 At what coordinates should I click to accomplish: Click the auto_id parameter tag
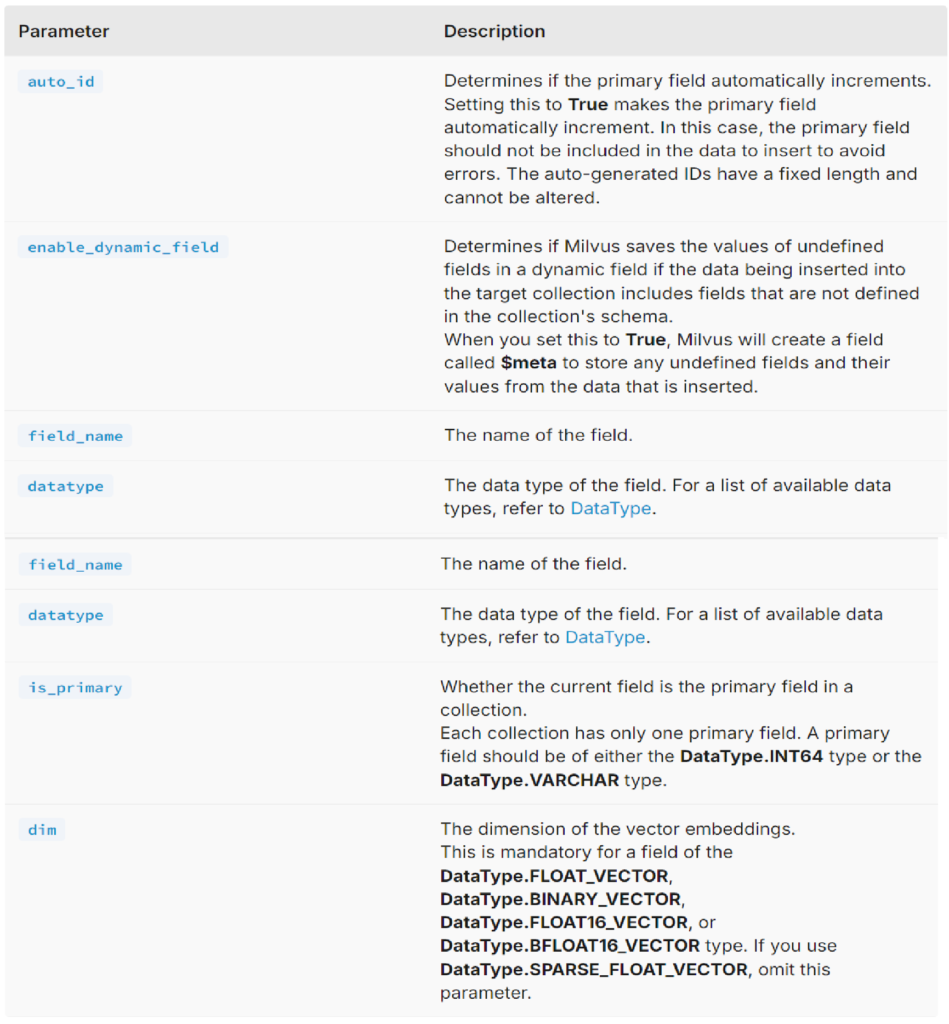[x=61, y=81]
